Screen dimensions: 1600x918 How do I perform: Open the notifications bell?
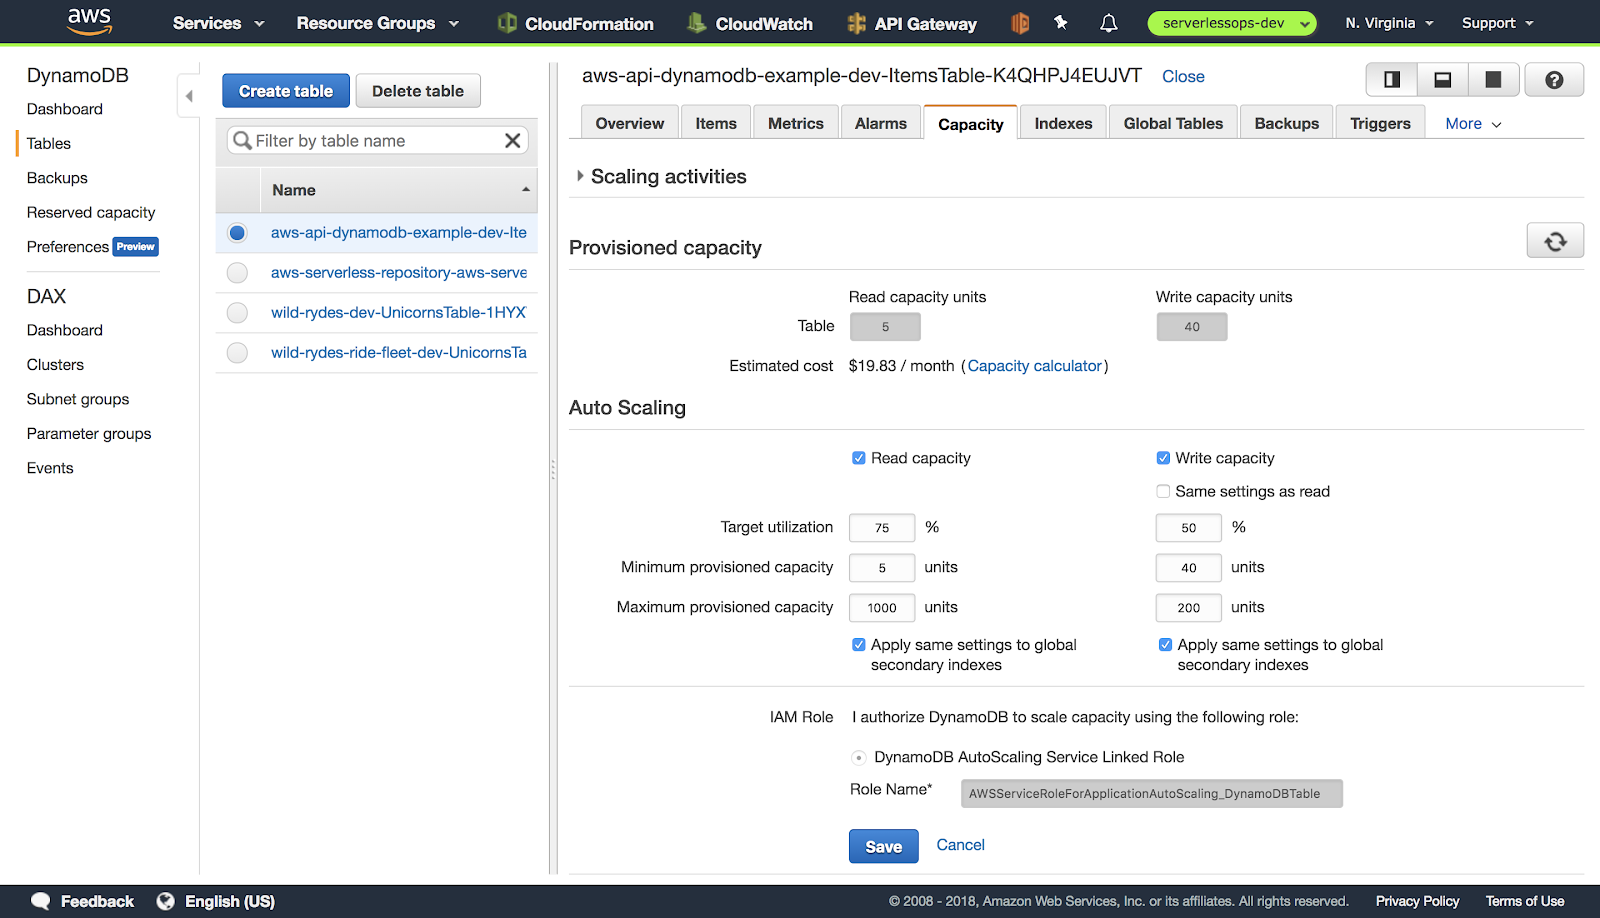(x=1109, y=23)
